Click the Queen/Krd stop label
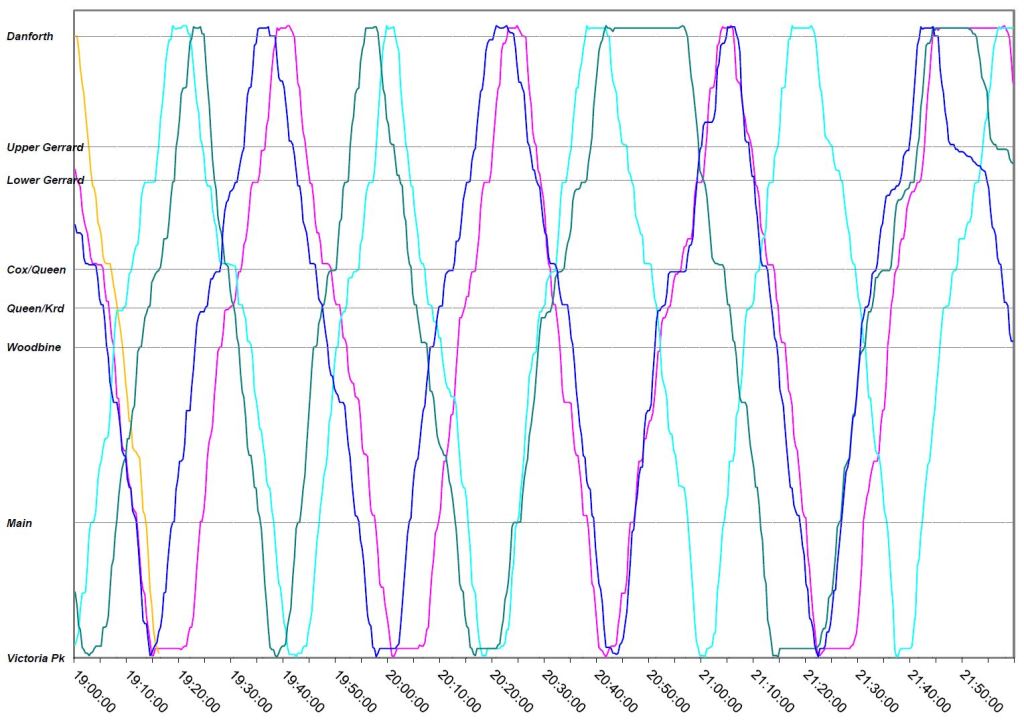The height and width of the screenshot is (725, 1024). (x=36, y=309)
